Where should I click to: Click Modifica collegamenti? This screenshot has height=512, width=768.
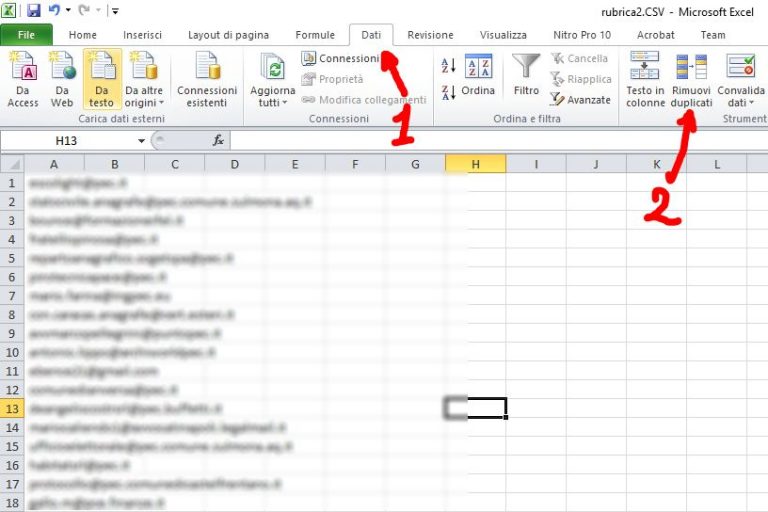[364, 99]
